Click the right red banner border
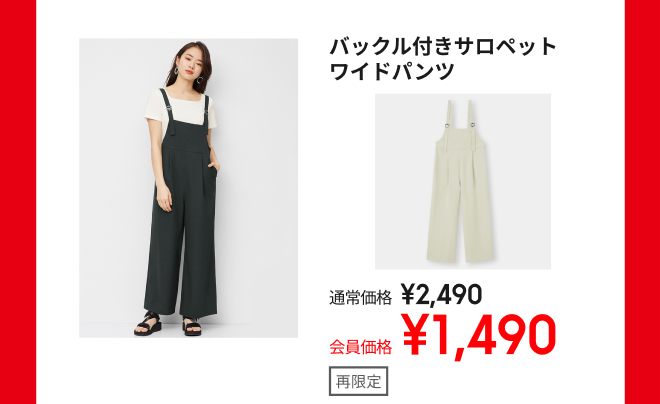Viewport: 660px width, 404px height. (x=642, y=202)
